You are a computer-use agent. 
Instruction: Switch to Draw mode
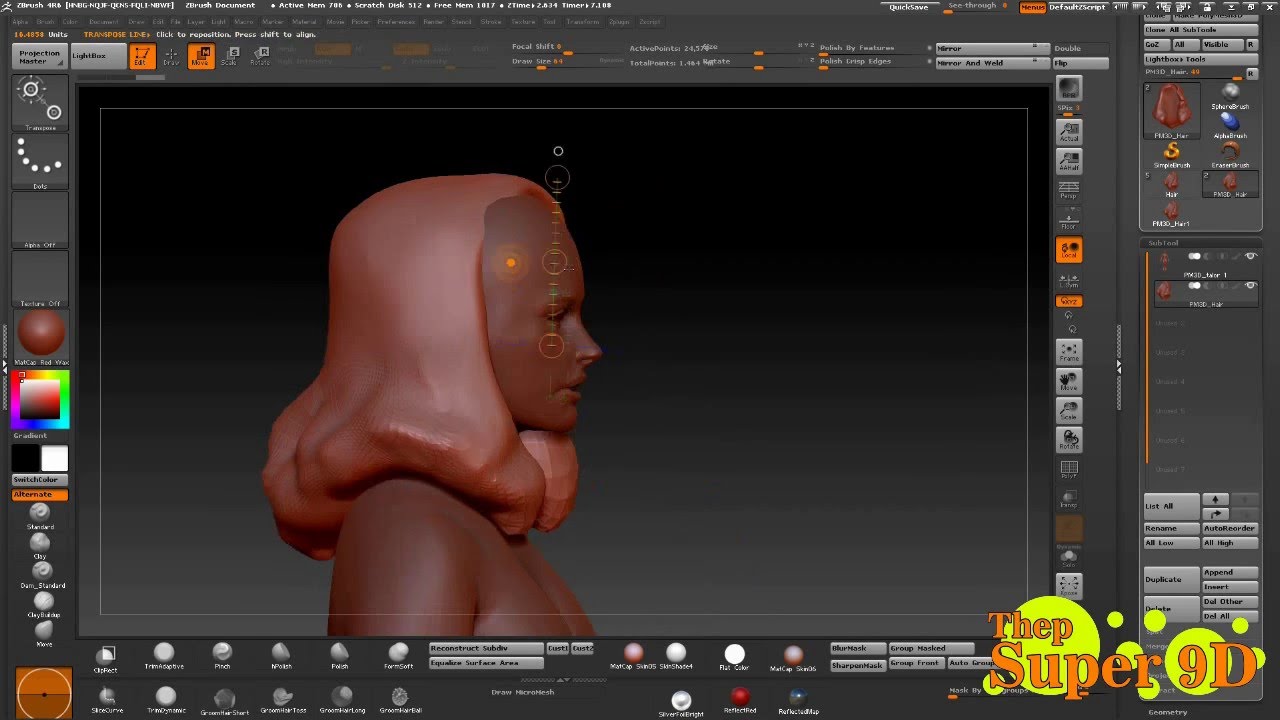point(171,56)
